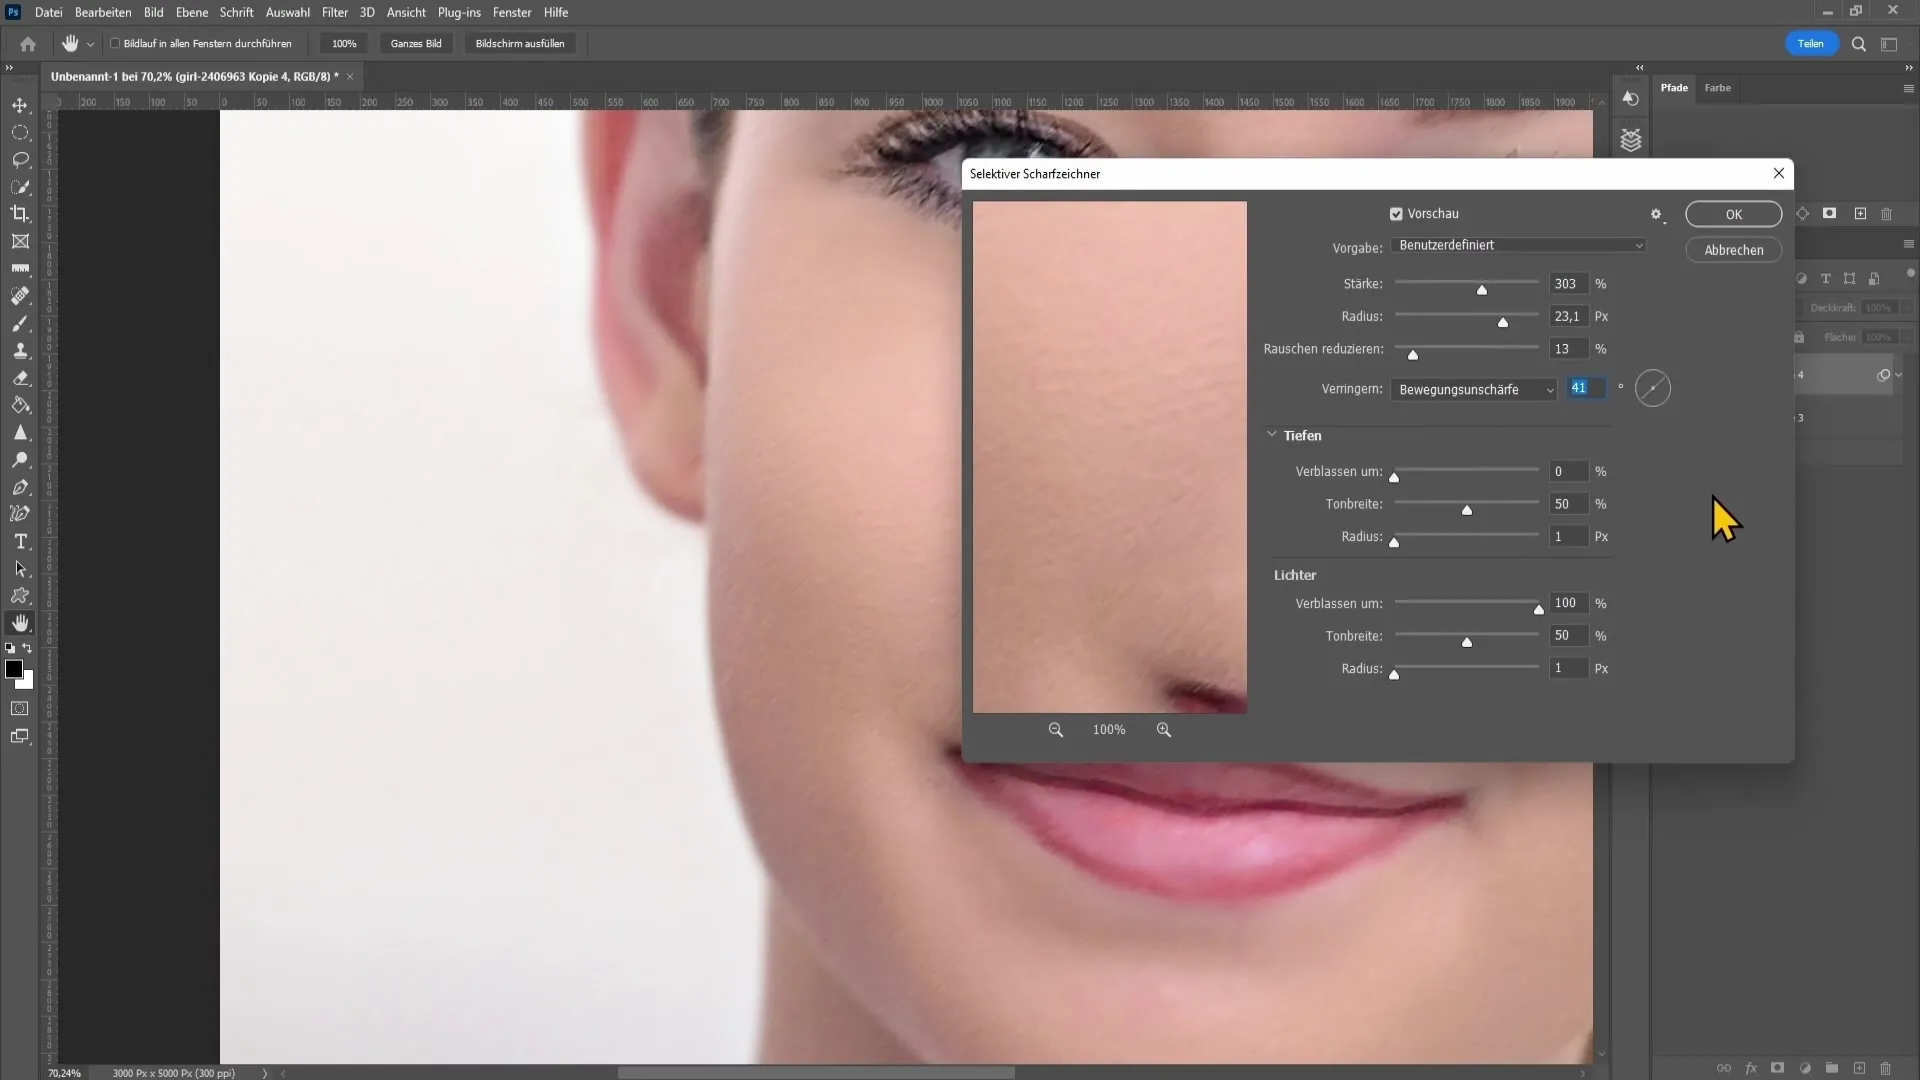Open the History panel icon
Image resolution: width=1920 pixels, height=1080 pixels.
pyautogui.click(x=1631, y=98)
